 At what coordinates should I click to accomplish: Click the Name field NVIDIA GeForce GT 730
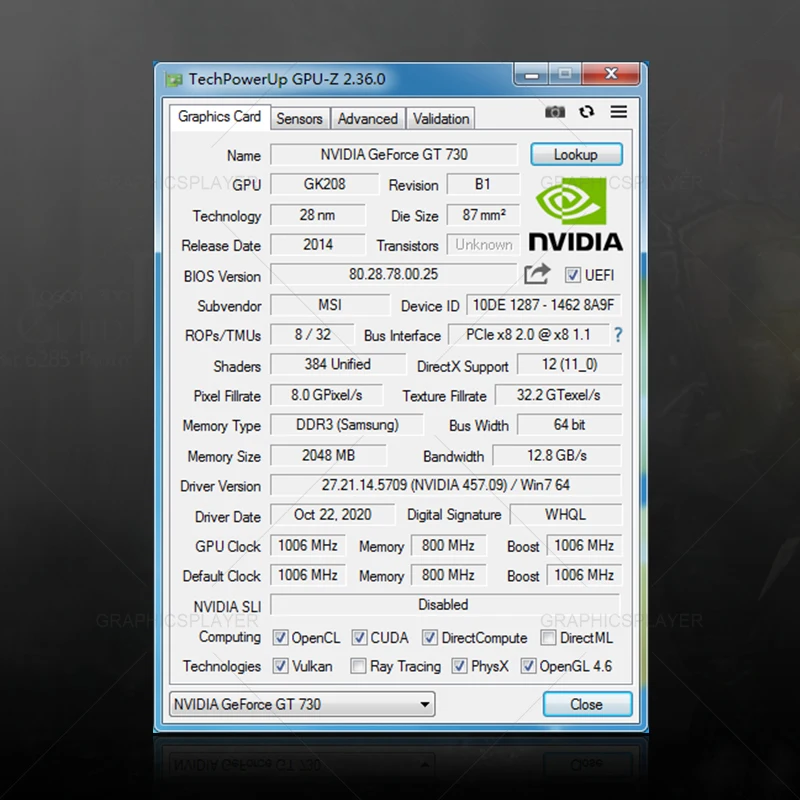[x=394, y=154]
